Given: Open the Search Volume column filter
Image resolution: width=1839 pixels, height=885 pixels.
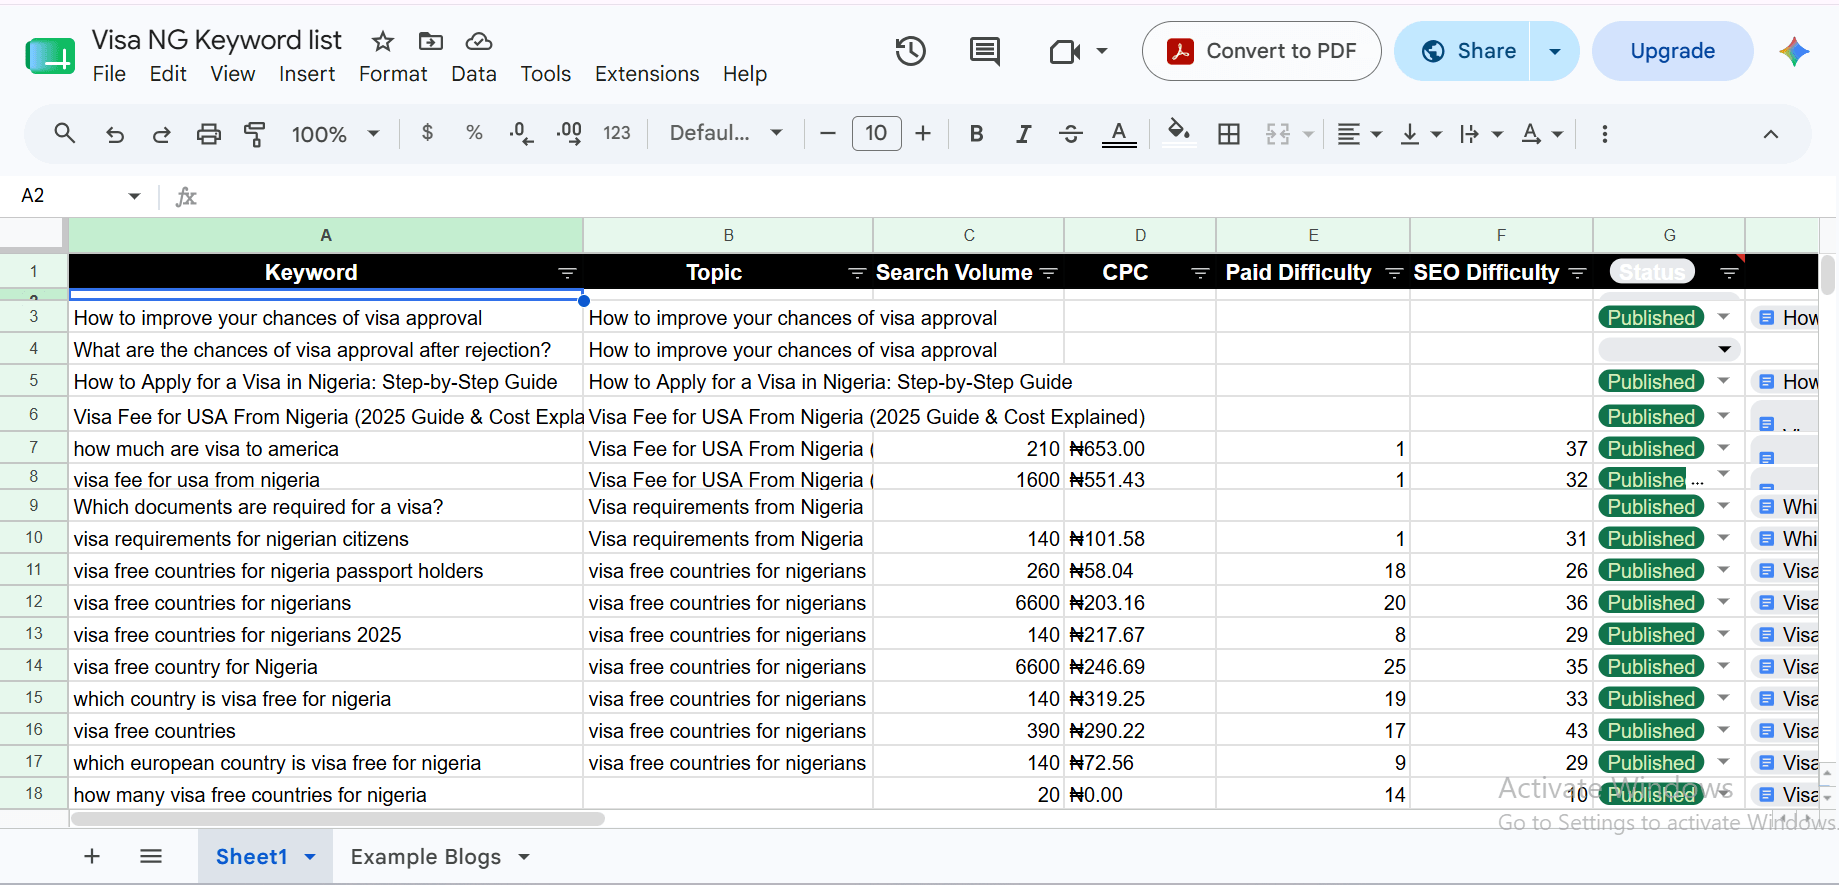Looking at the screenshot, I should 1049,273.
